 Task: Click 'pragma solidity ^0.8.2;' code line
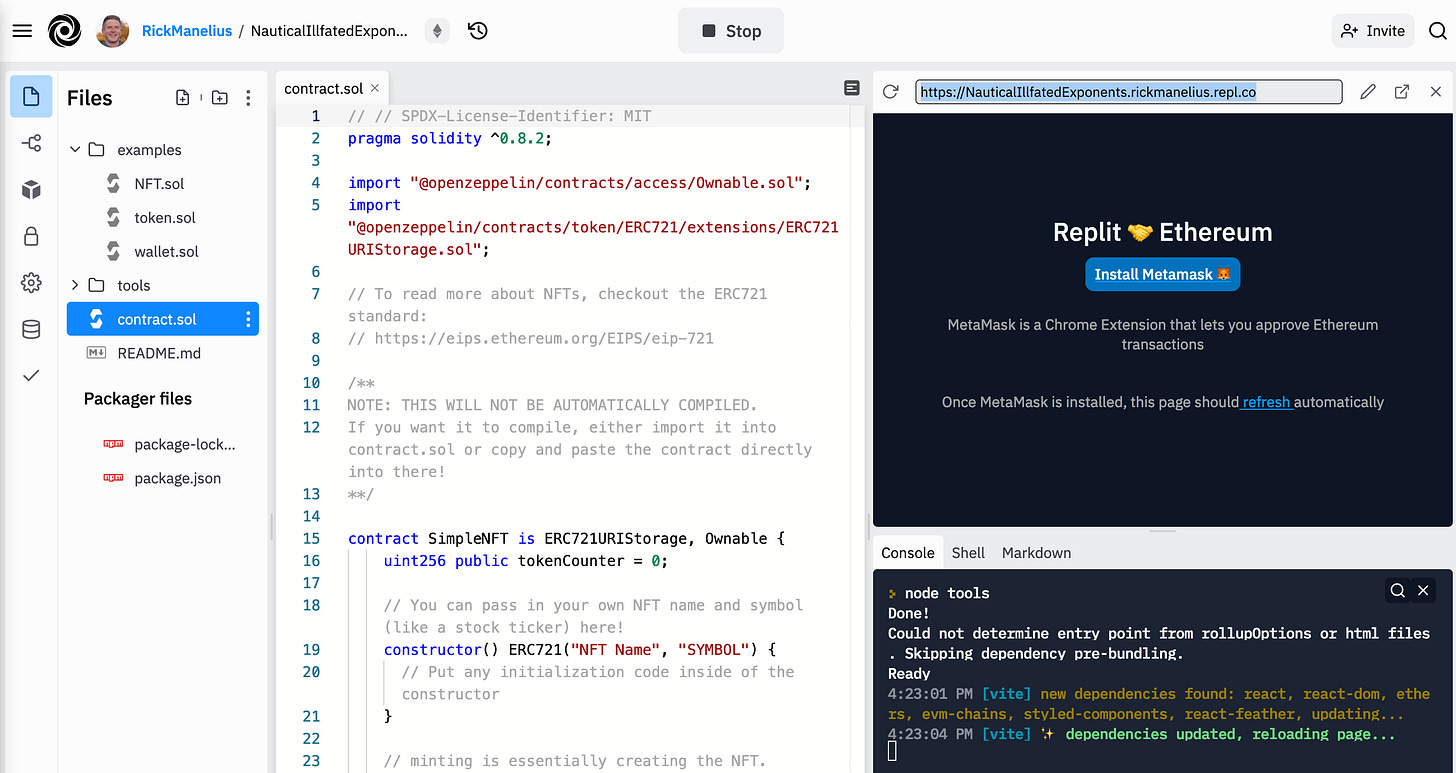pos(450,138)
